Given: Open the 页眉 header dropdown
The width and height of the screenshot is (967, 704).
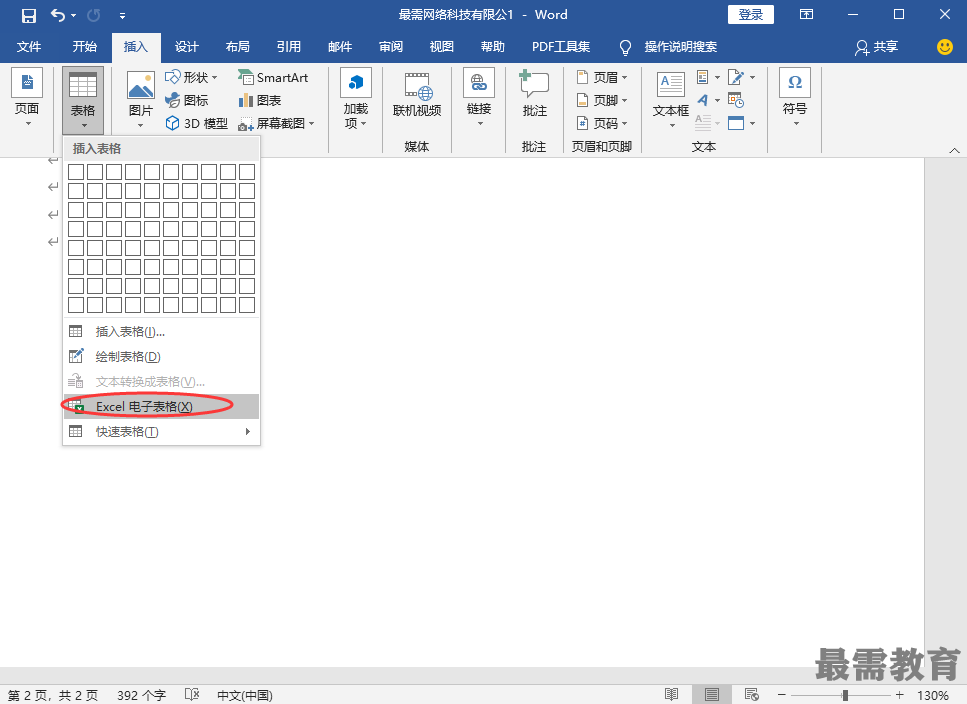Looking at the screenshot, I should 602,78.
